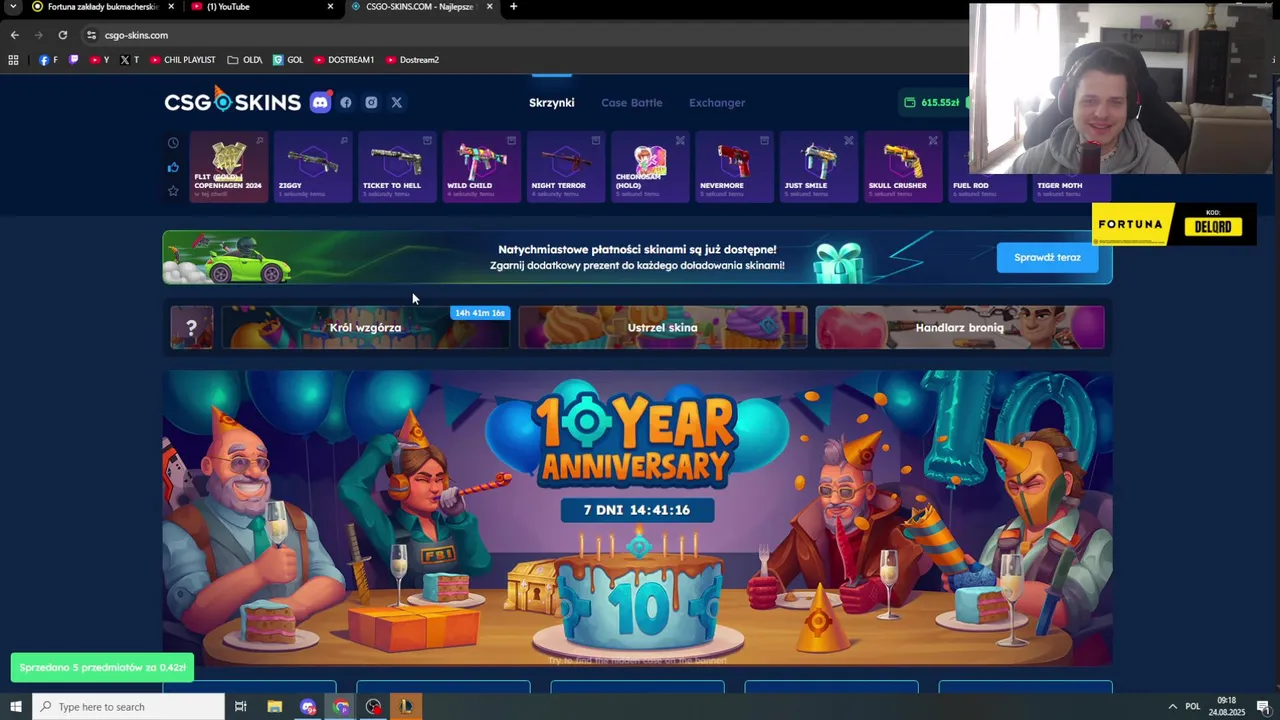Open the ZIGGY skin drop
1280x720 pixels.
[313, 167]
